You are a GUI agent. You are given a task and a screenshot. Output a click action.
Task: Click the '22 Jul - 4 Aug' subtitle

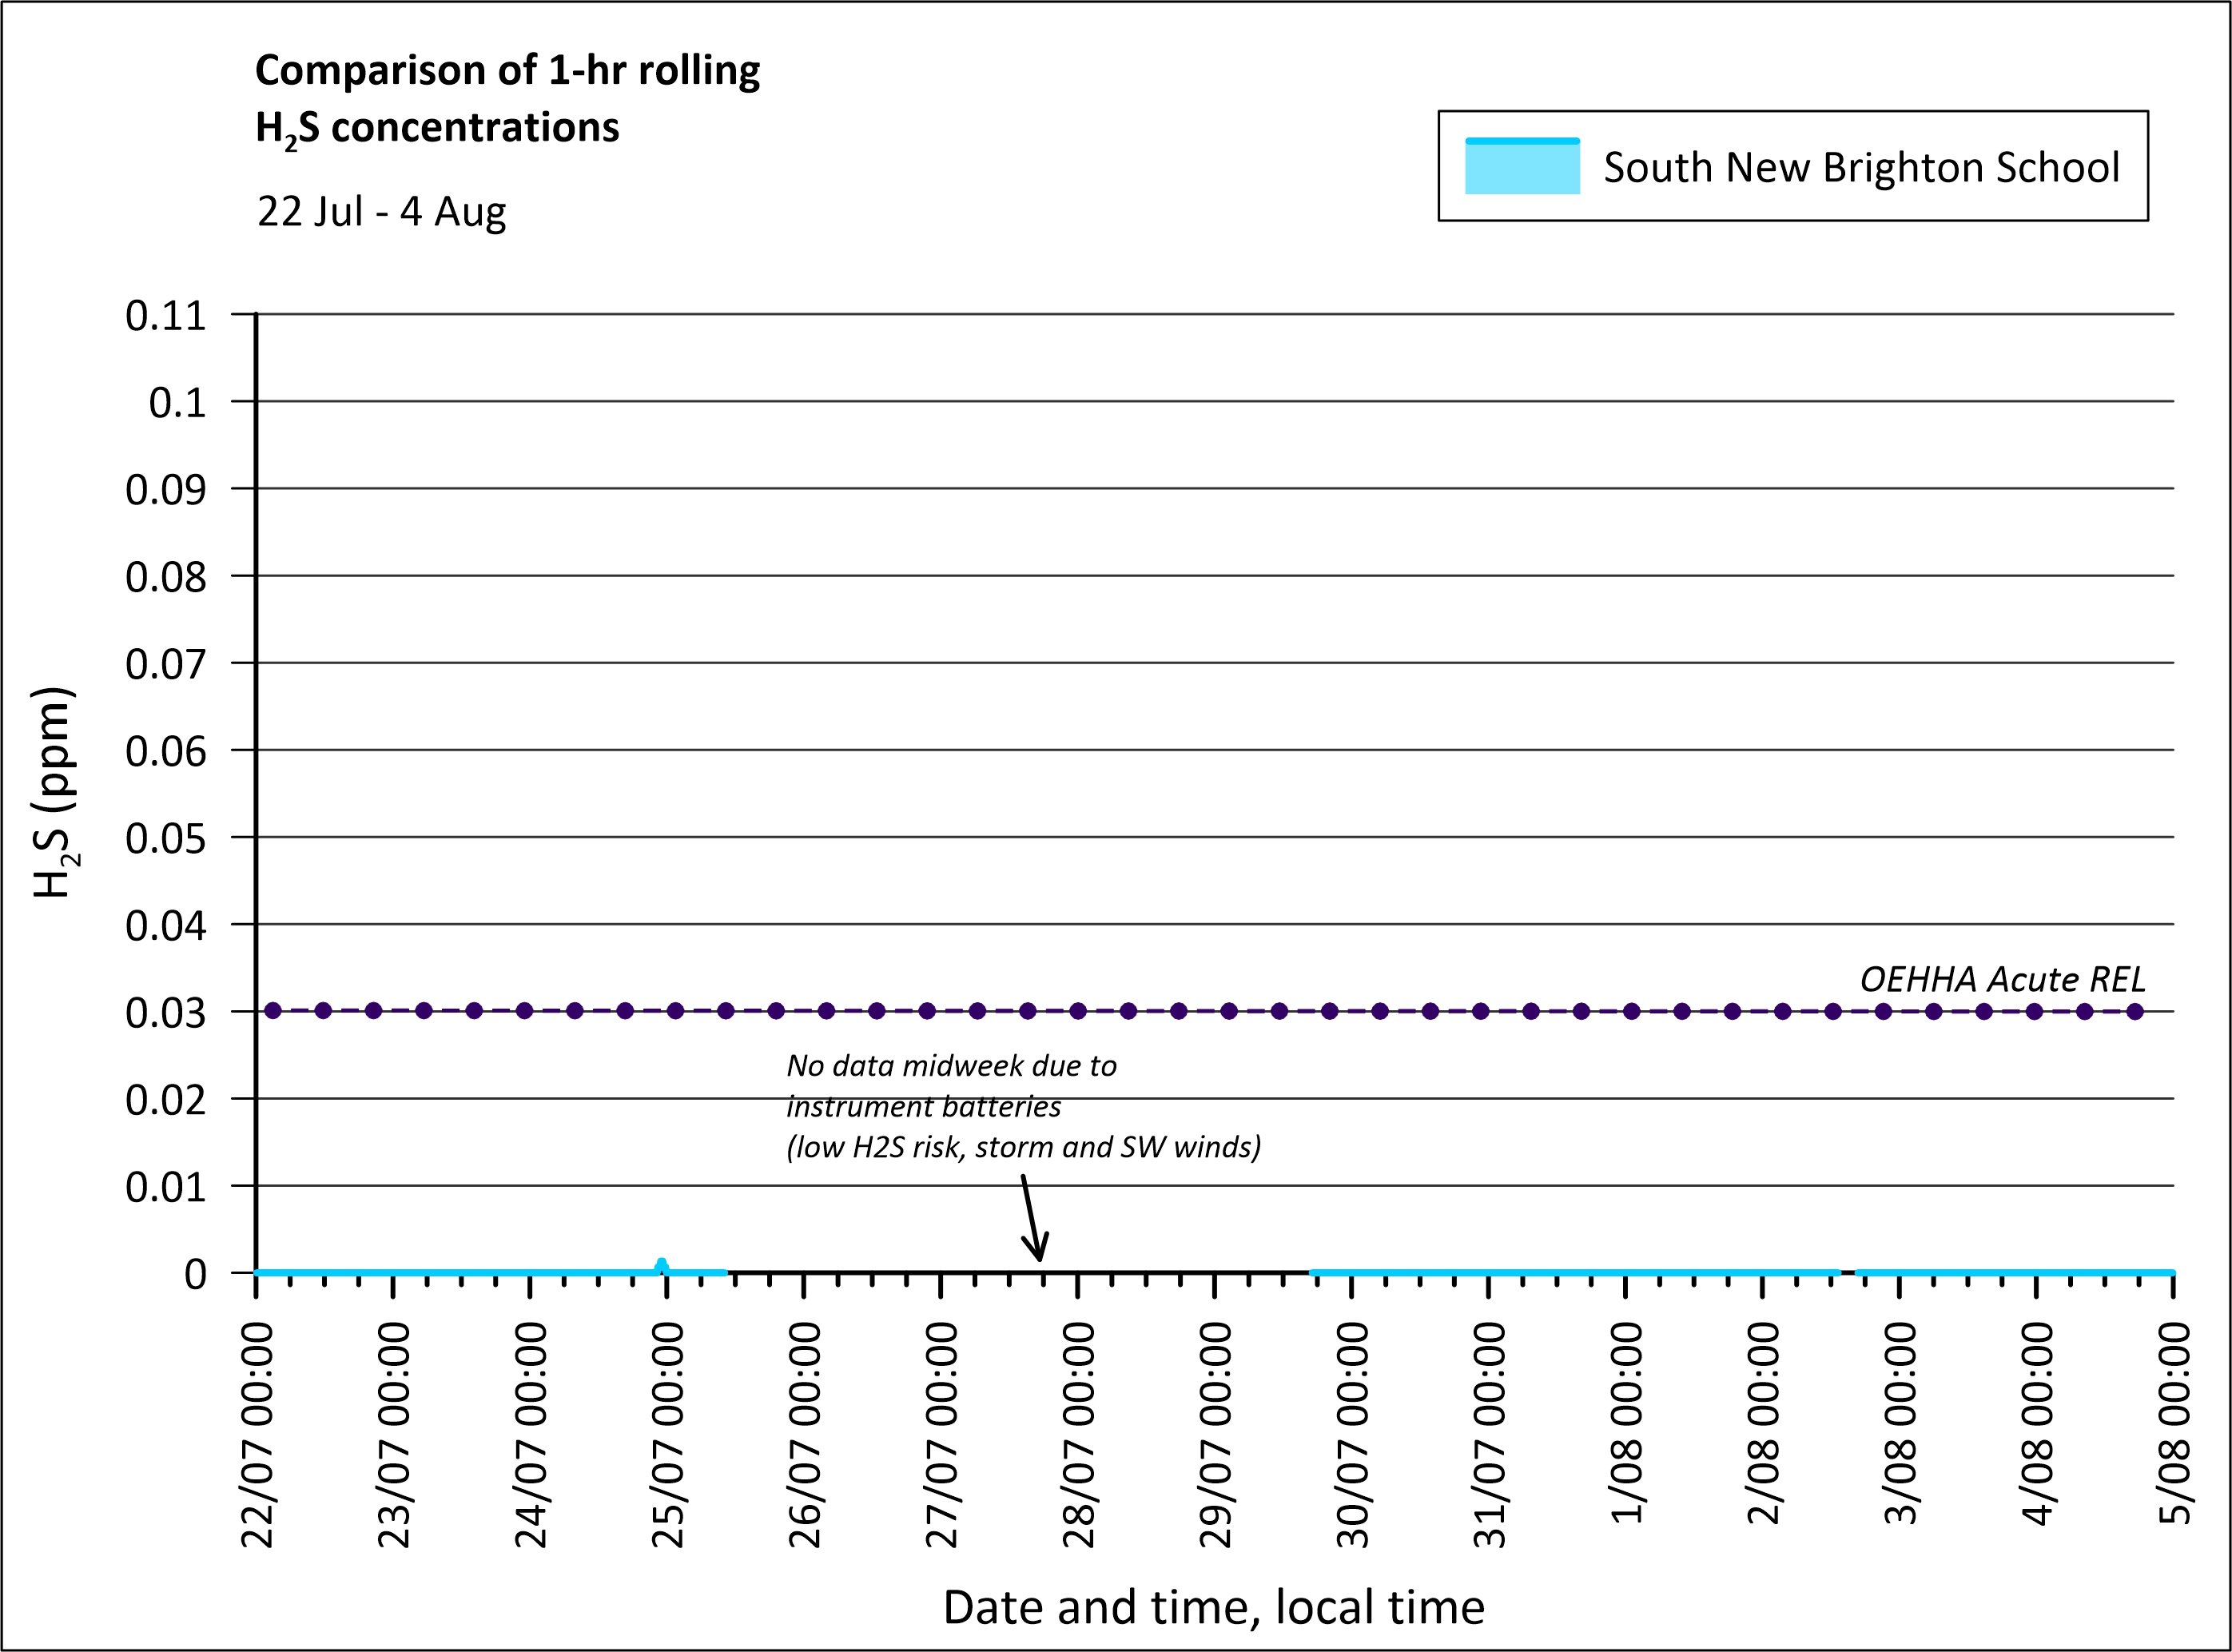[x=381, y=212]
